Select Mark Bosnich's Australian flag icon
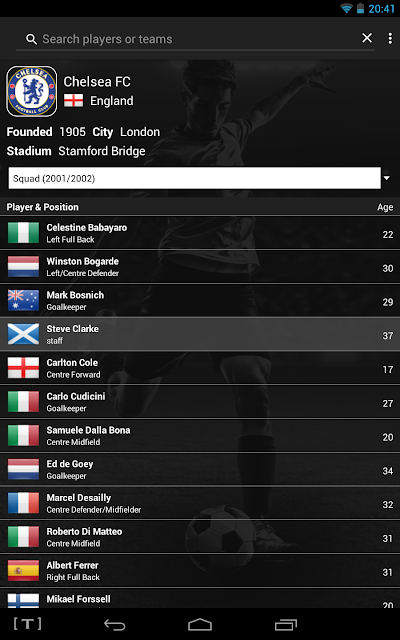Image resolution: width=400 pixels, height=640 pixels. point(23,300)
